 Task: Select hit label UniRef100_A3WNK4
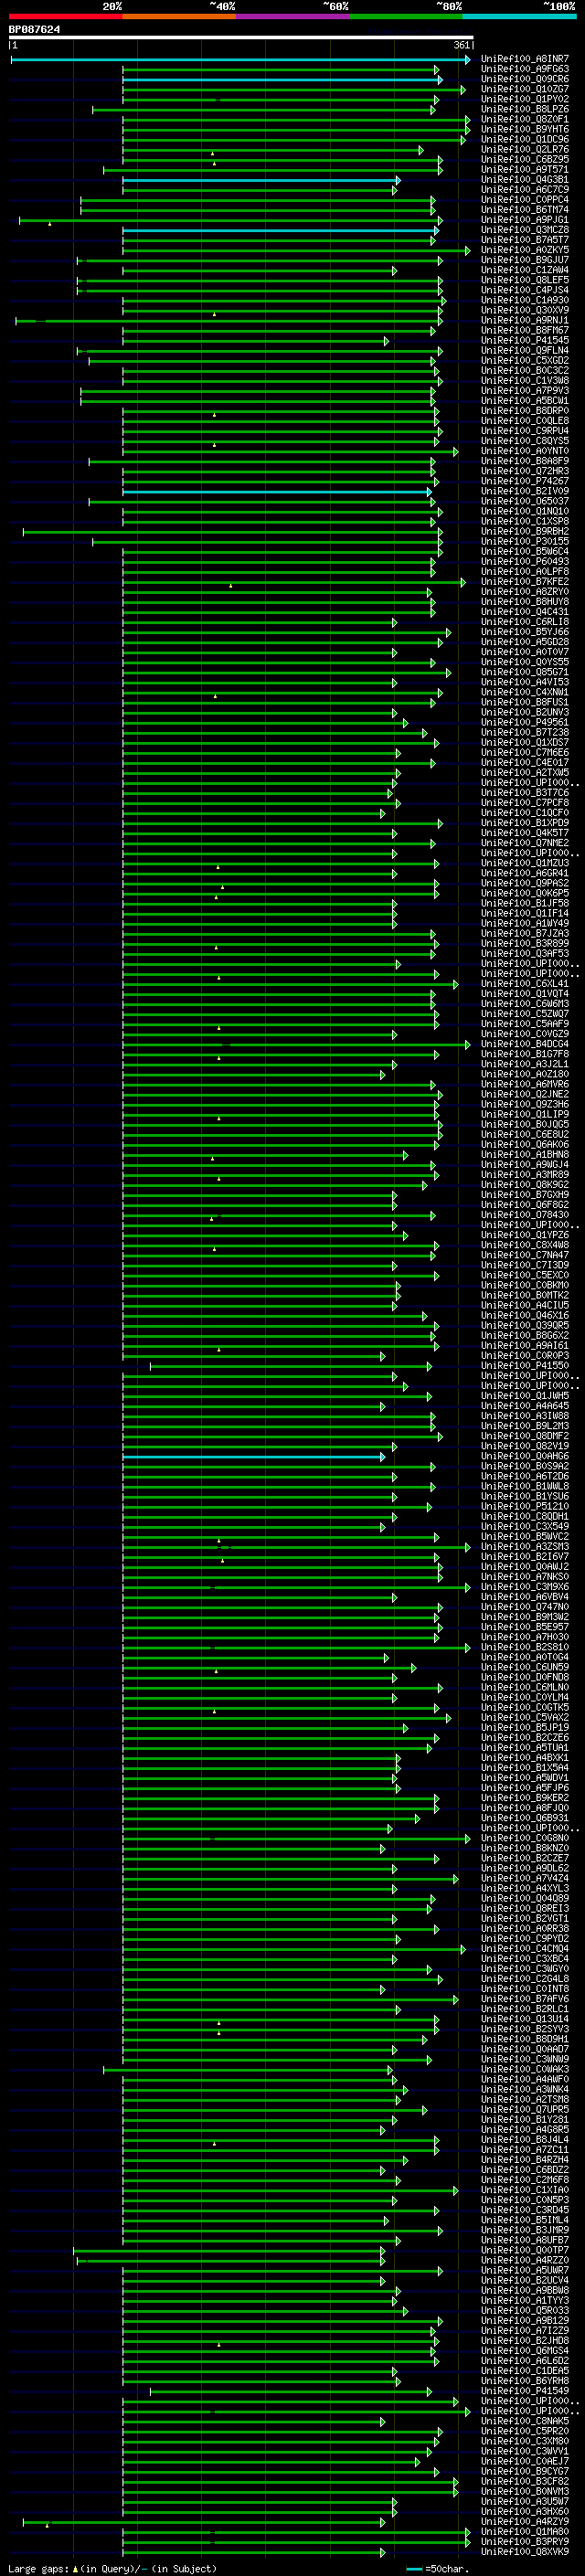point(524,2090)
